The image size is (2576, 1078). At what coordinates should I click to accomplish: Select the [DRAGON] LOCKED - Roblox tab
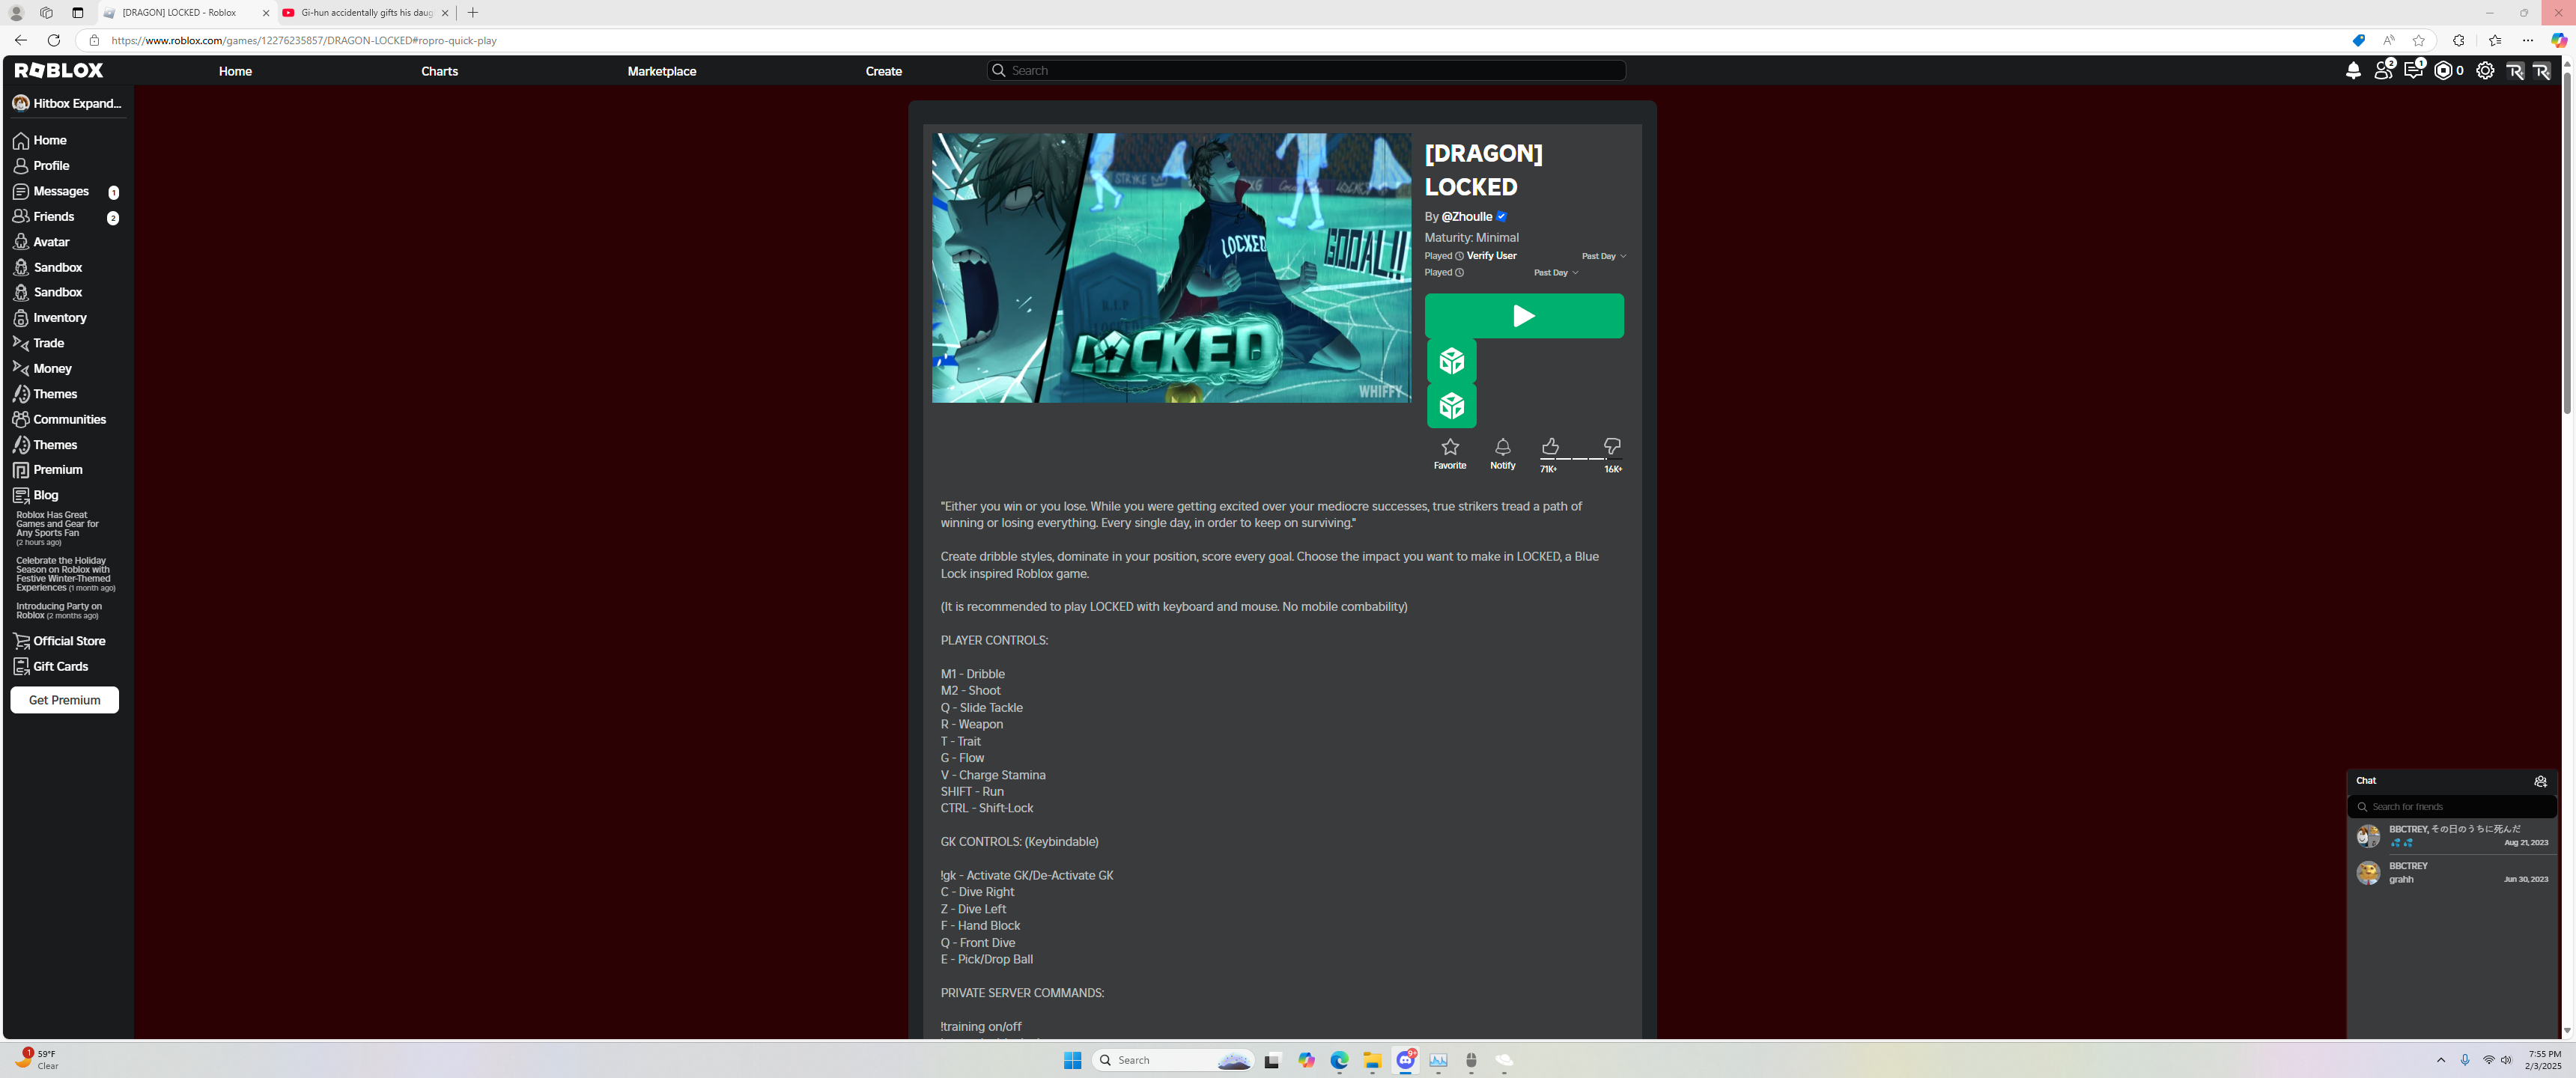(x=187, y=13)
